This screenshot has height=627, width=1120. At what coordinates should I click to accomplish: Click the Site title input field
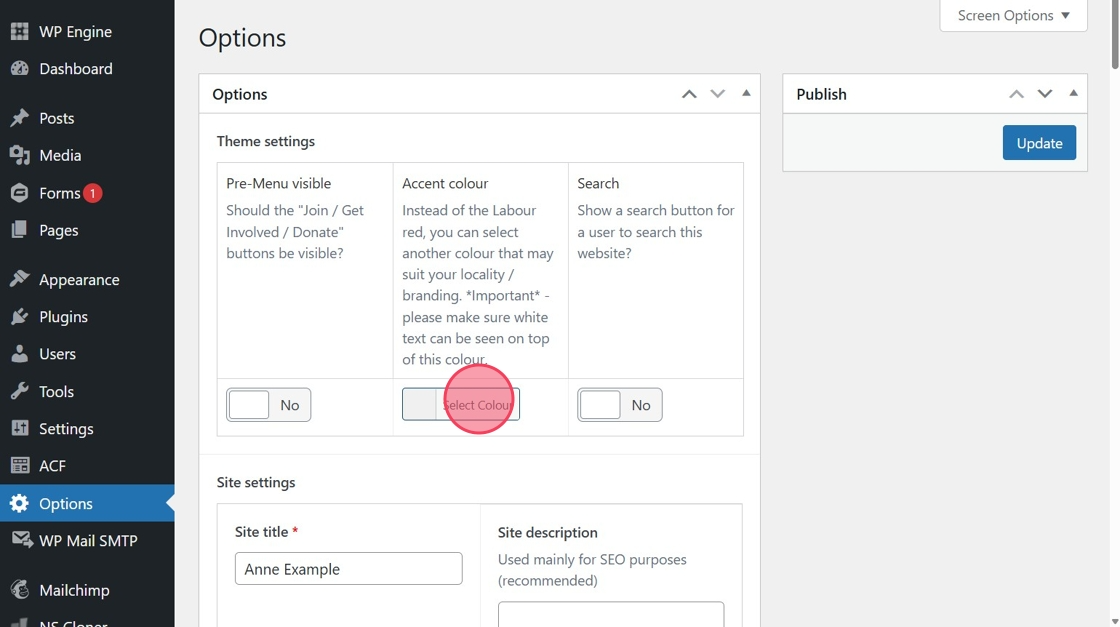coord(348,569)
